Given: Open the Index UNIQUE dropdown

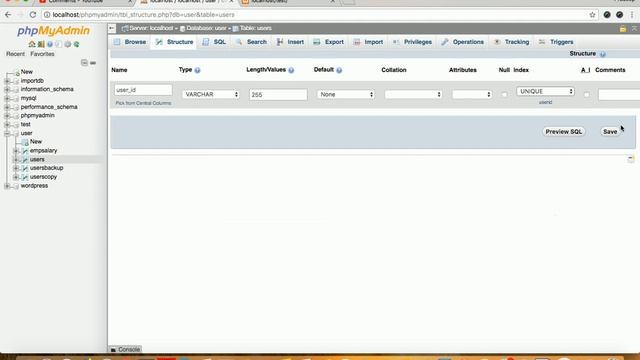Looking at the screenshot, I should 545,91.
